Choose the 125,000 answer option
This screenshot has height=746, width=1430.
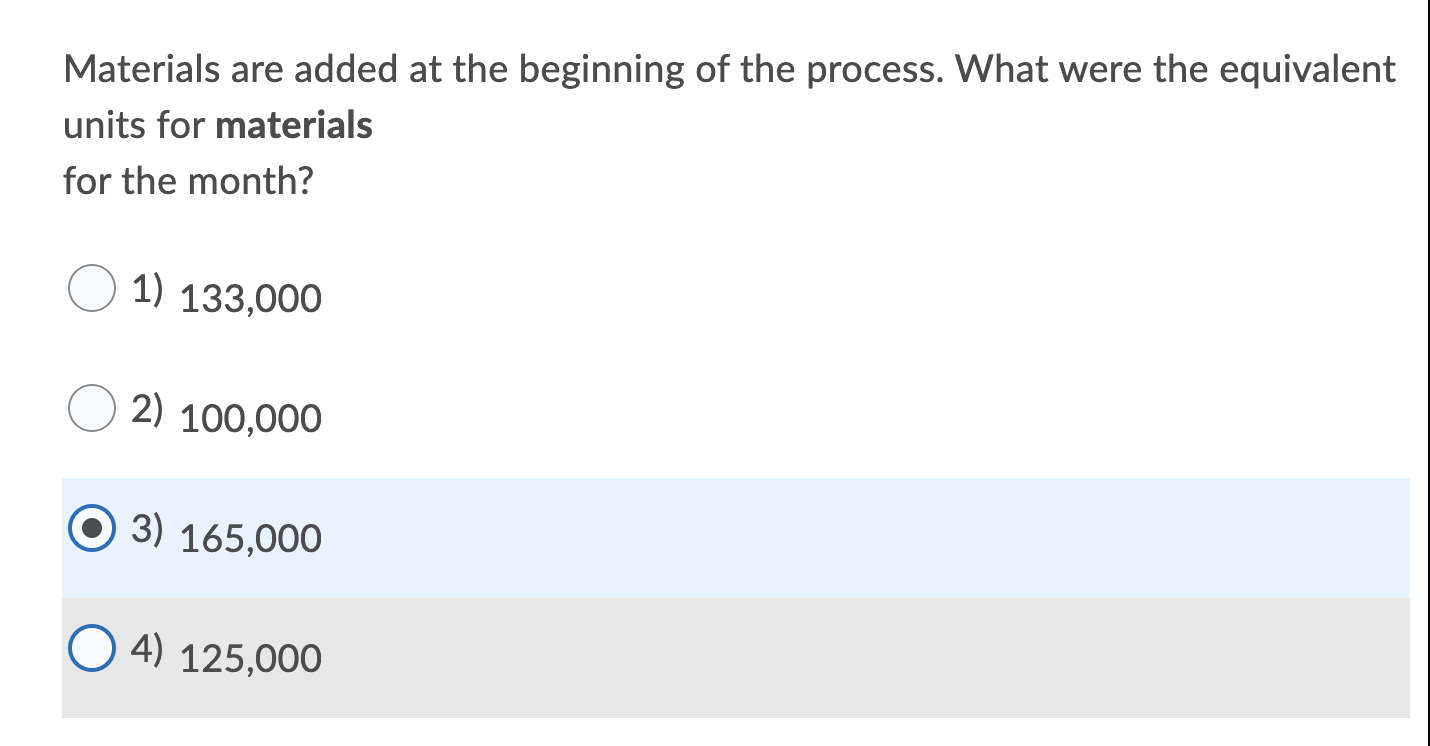tap(91, 648)
